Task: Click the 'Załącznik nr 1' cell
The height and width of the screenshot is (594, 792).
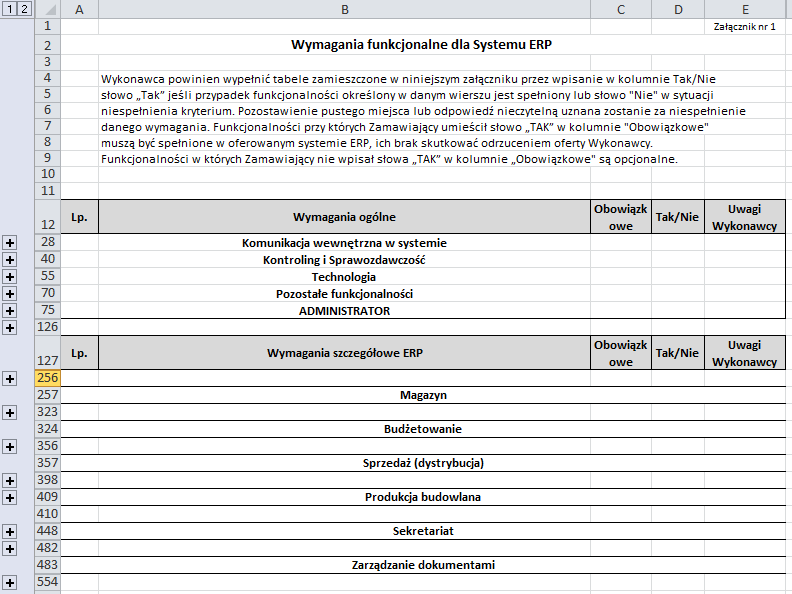Action: pyautogui.click(x=745, y=27)
